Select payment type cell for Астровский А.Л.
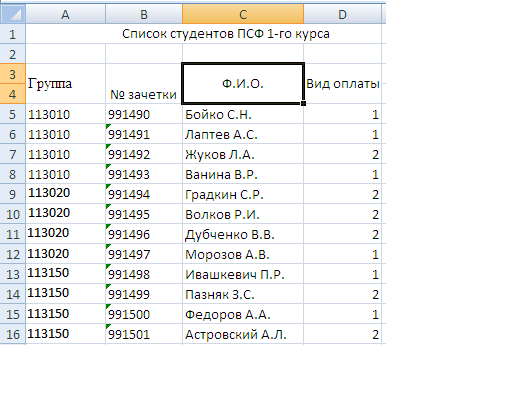 click(342, 334)
